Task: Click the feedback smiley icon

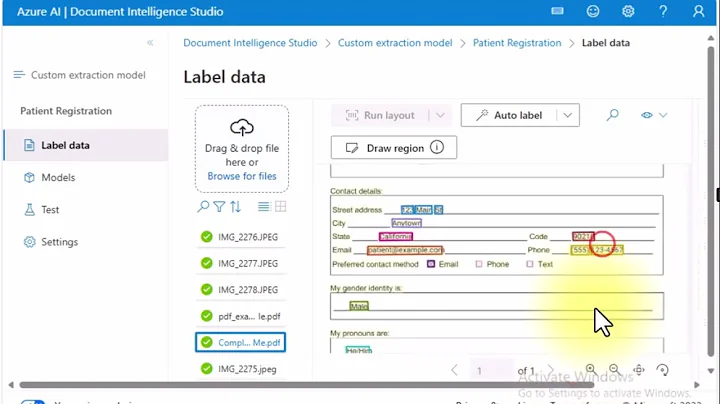Action: pyautogui.click(x=593, y=11)
